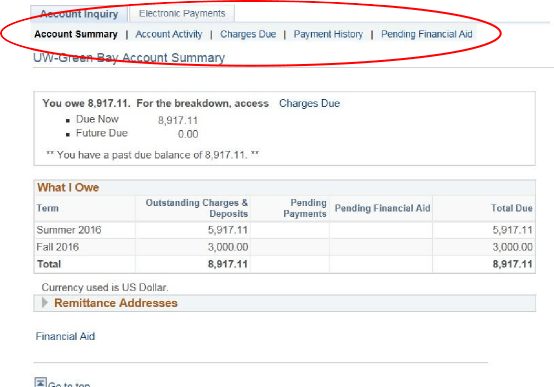Click the You owe 8,917.11 message
This screenshot has height=387, width=554.
click(x=155, y=103)
